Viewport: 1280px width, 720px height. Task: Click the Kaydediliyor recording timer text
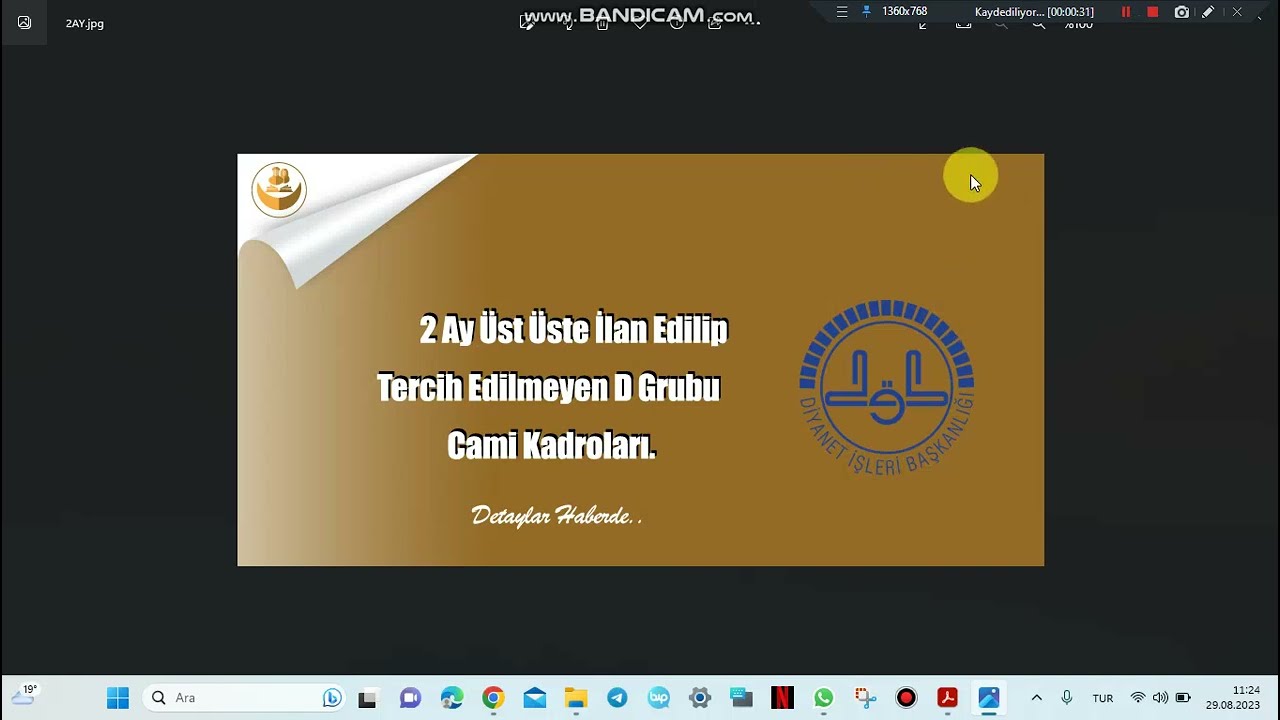[1034, 12]
